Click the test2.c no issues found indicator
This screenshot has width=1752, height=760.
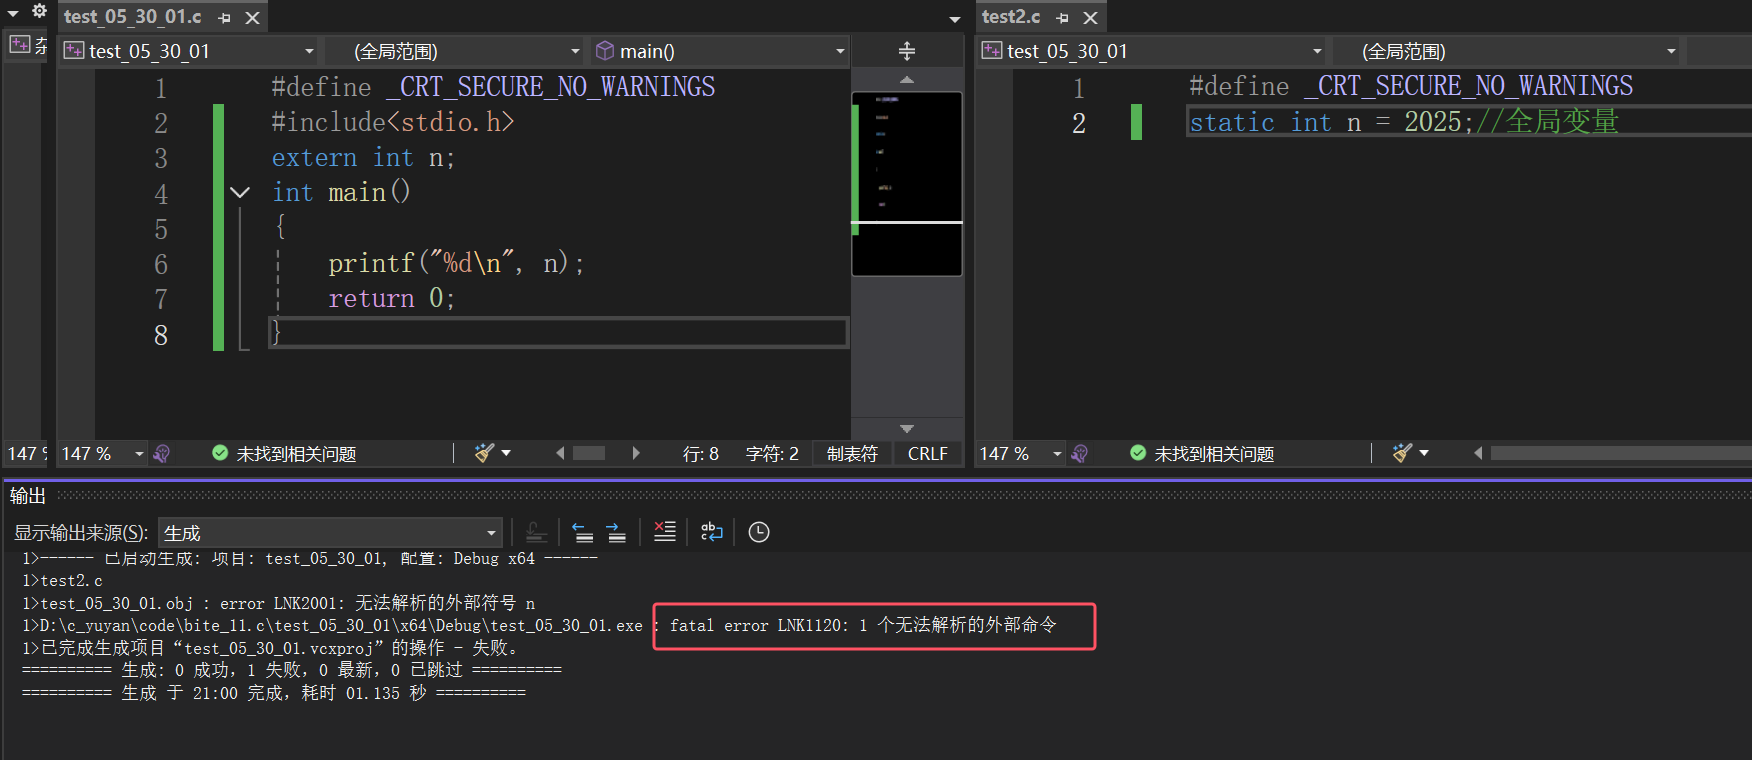pos(1203,454)
